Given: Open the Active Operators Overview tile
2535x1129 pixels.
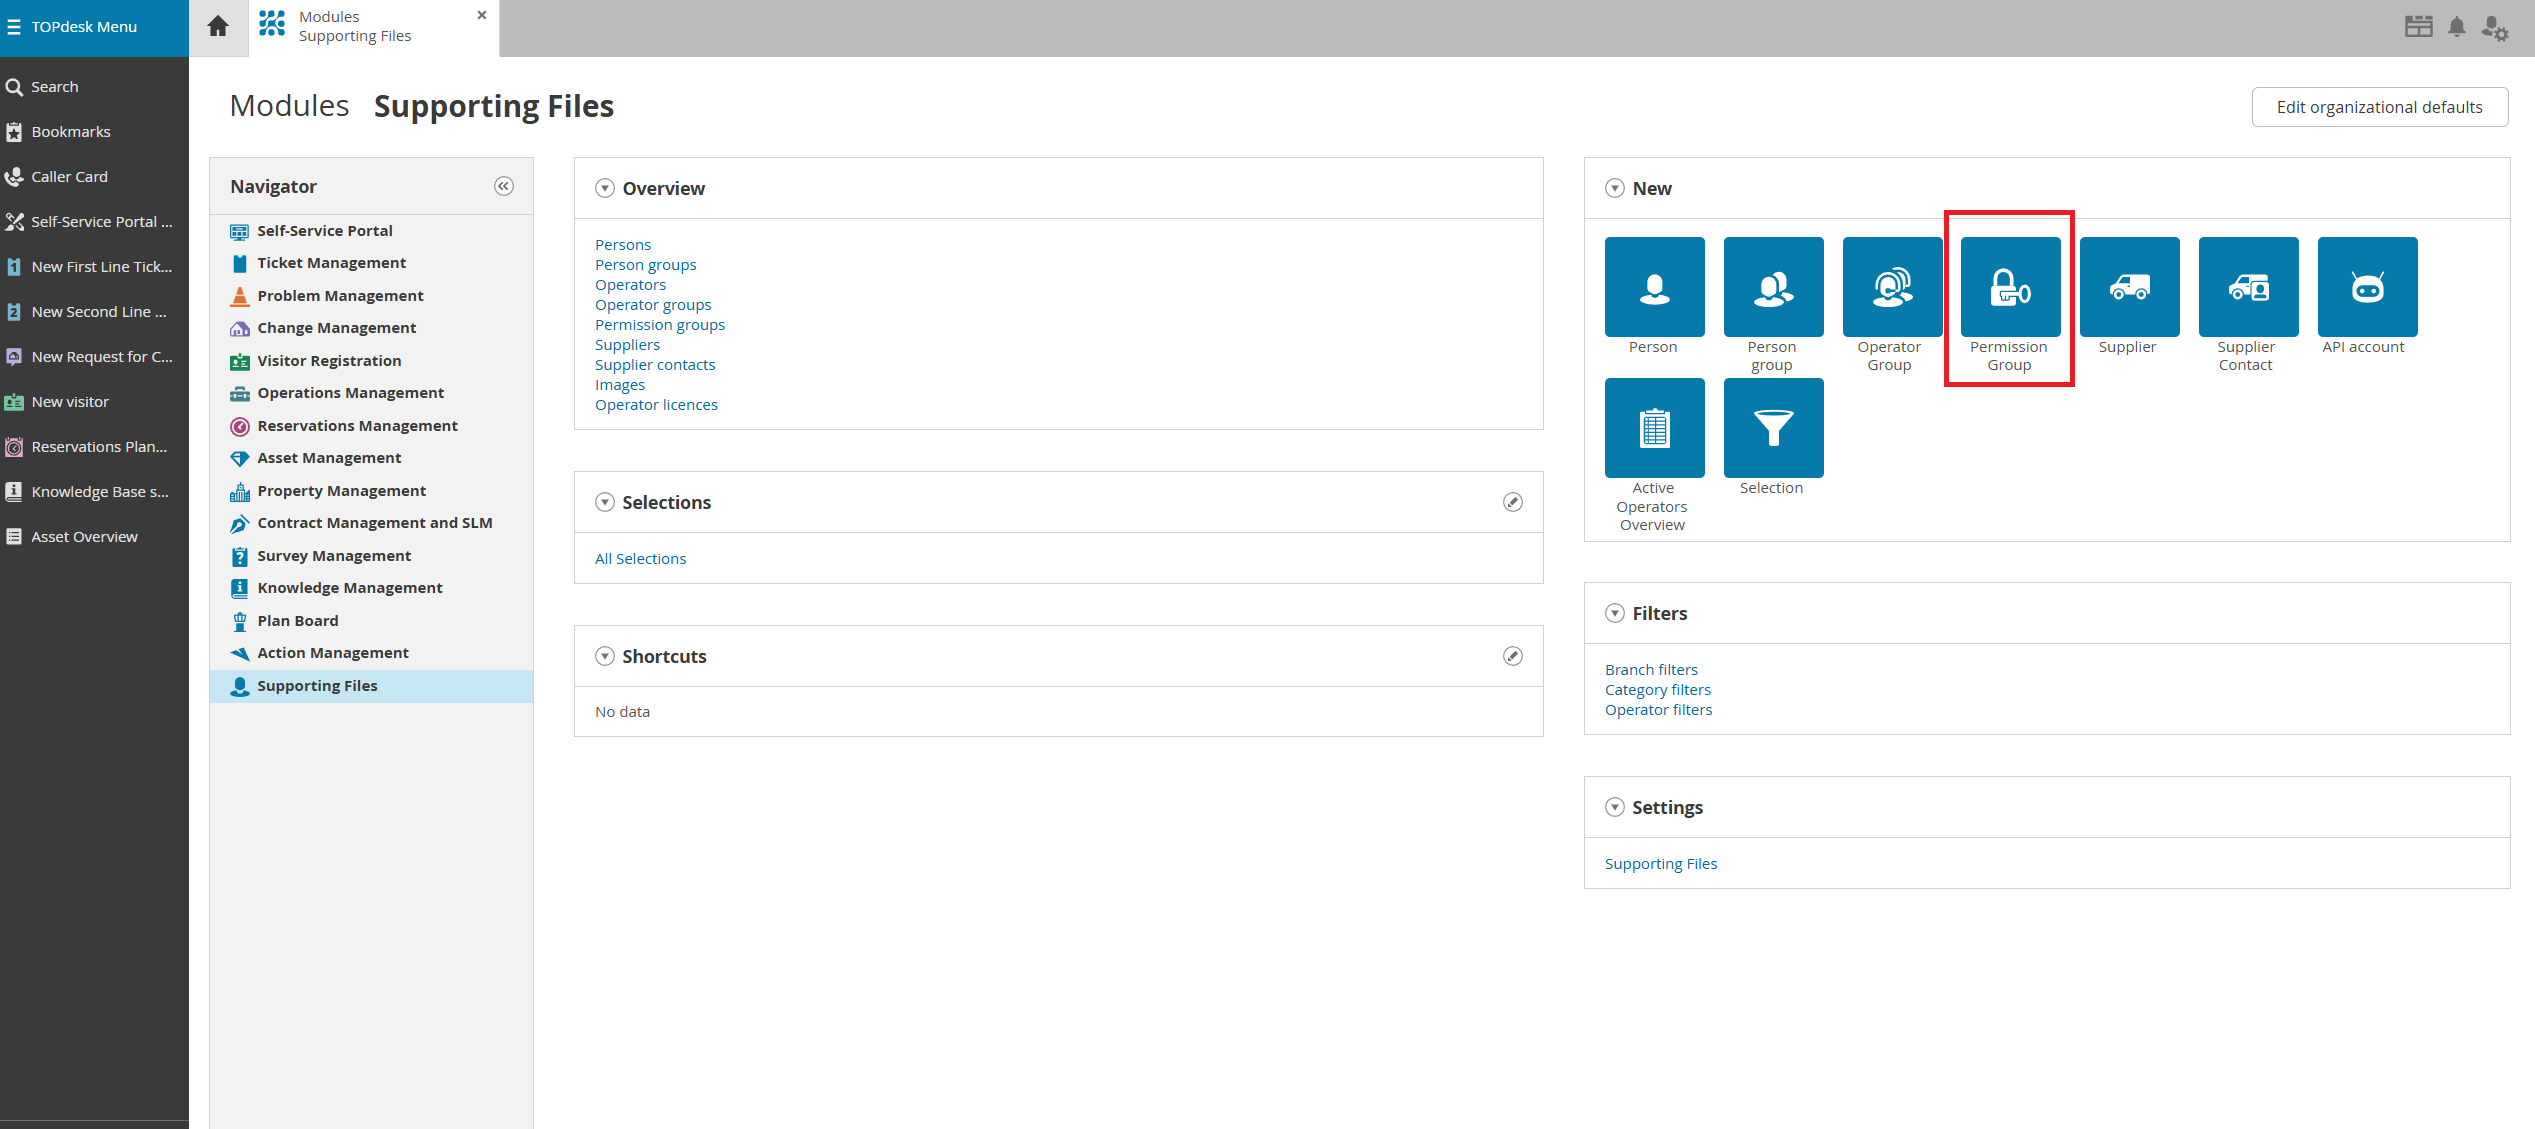Looking at the screenshot, I should [x=1654, y=428].
